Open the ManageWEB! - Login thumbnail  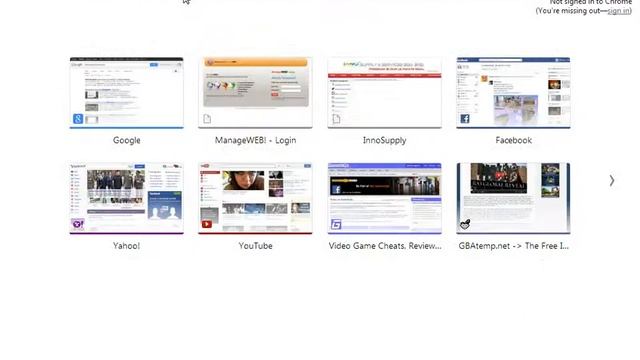(x=256, y=93)
